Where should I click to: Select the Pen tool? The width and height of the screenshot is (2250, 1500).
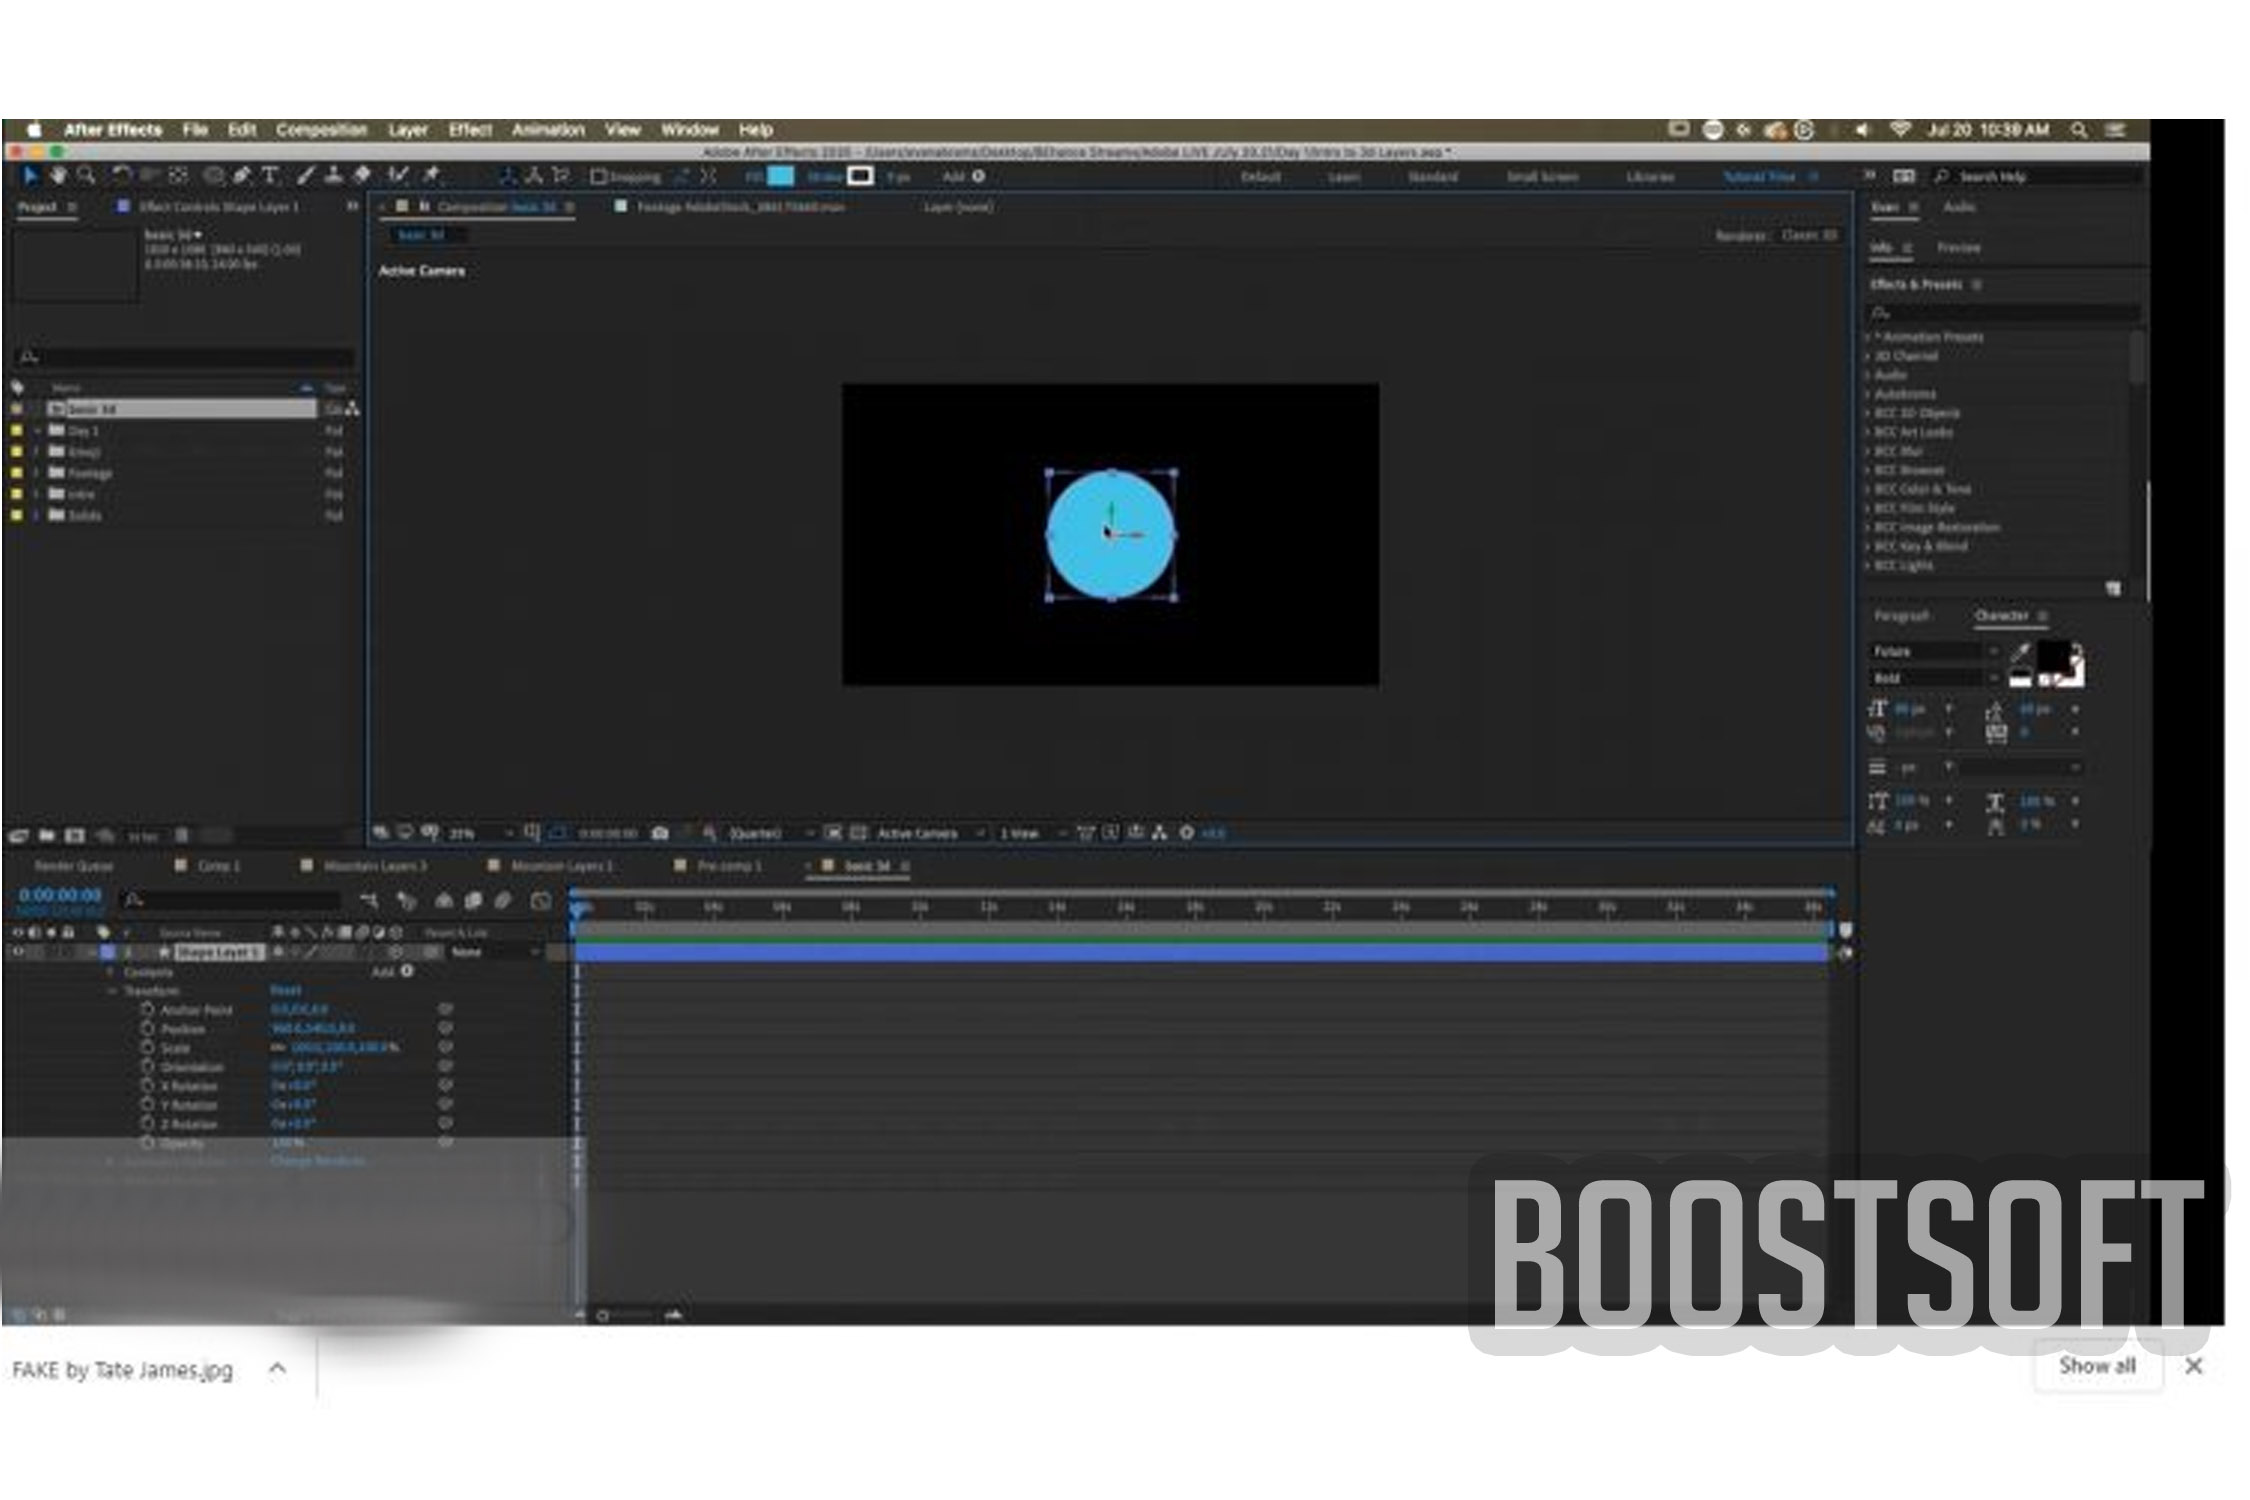click(242, 176)
